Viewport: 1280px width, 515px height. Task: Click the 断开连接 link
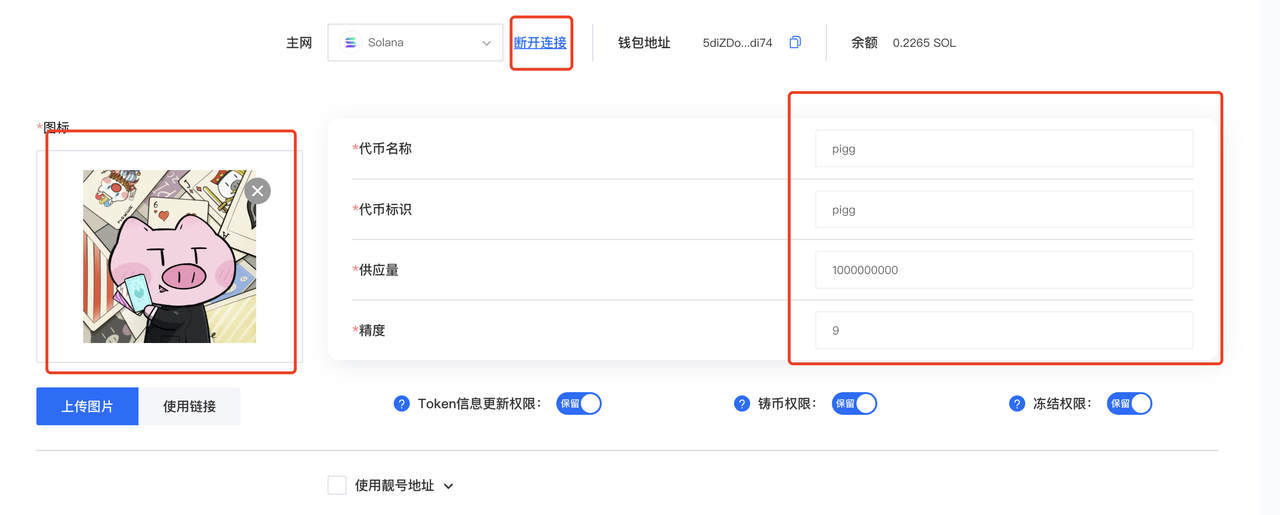coord(540,43)
